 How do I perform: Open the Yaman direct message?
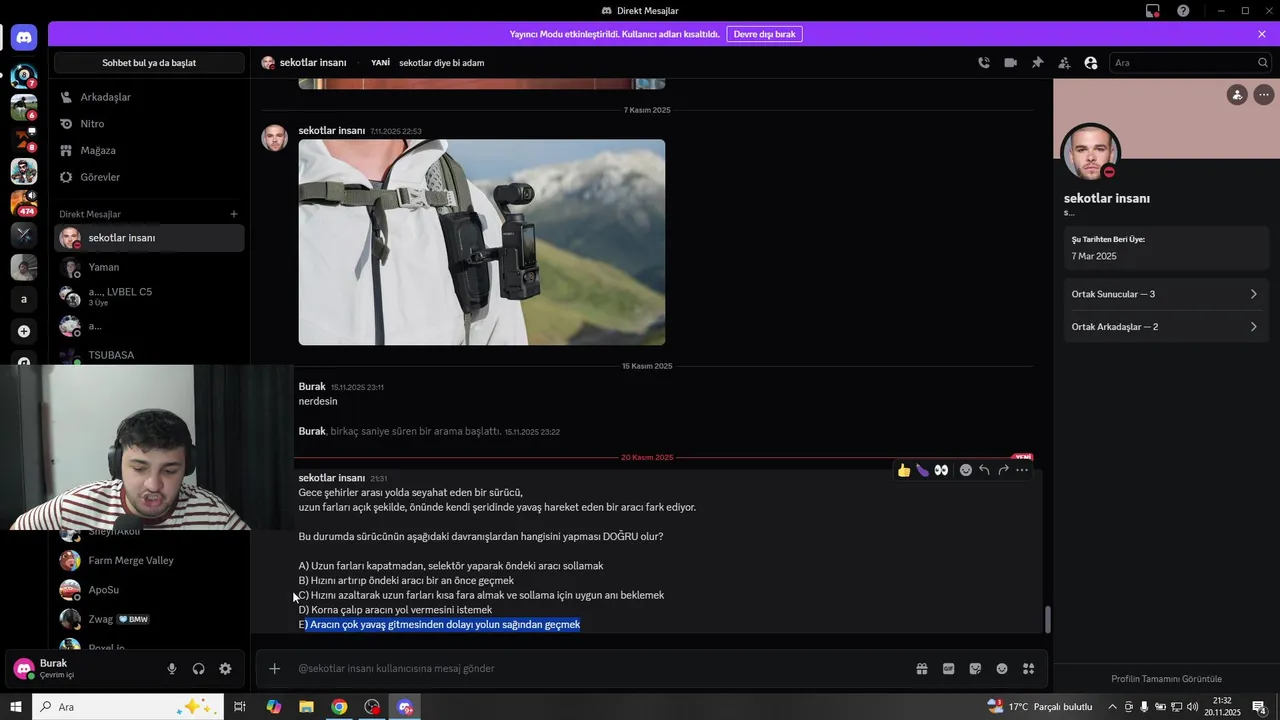tap(149, 267)
